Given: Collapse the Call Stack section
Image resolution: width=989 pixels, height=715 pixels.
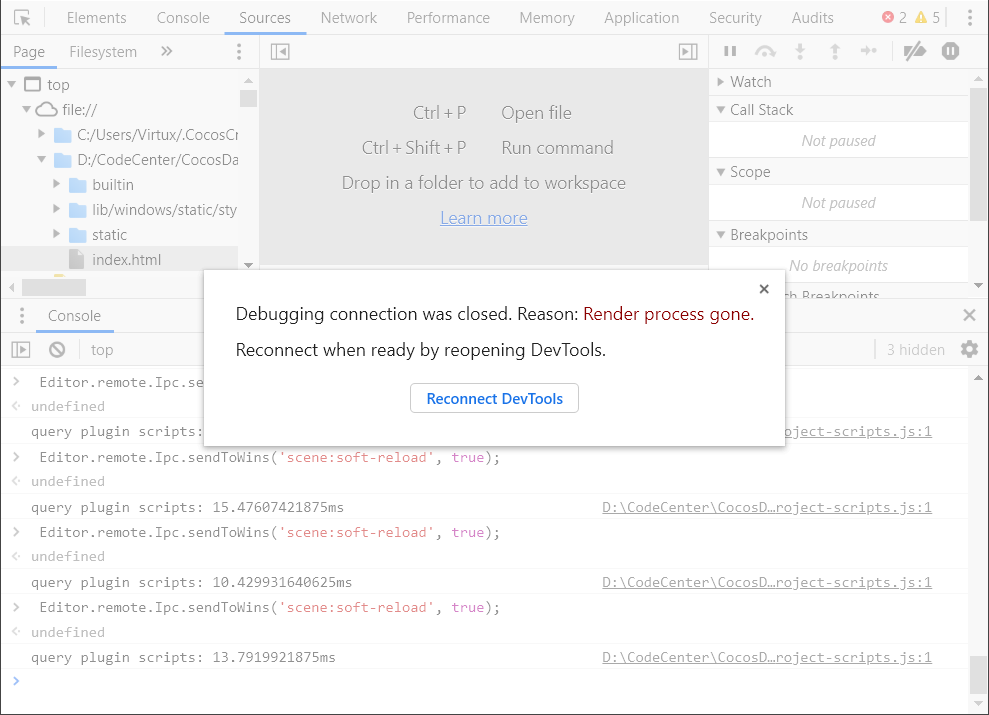Looking at the screenshot, I should pos(722,110).
